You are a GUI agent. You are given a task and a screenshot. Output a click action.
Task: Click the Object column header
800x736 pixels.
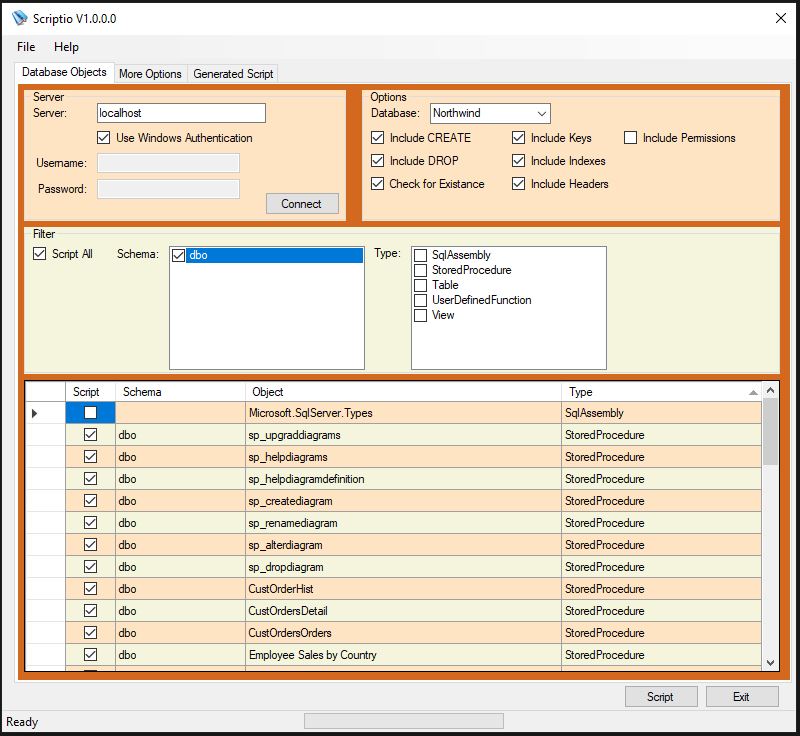click(403, 392)
